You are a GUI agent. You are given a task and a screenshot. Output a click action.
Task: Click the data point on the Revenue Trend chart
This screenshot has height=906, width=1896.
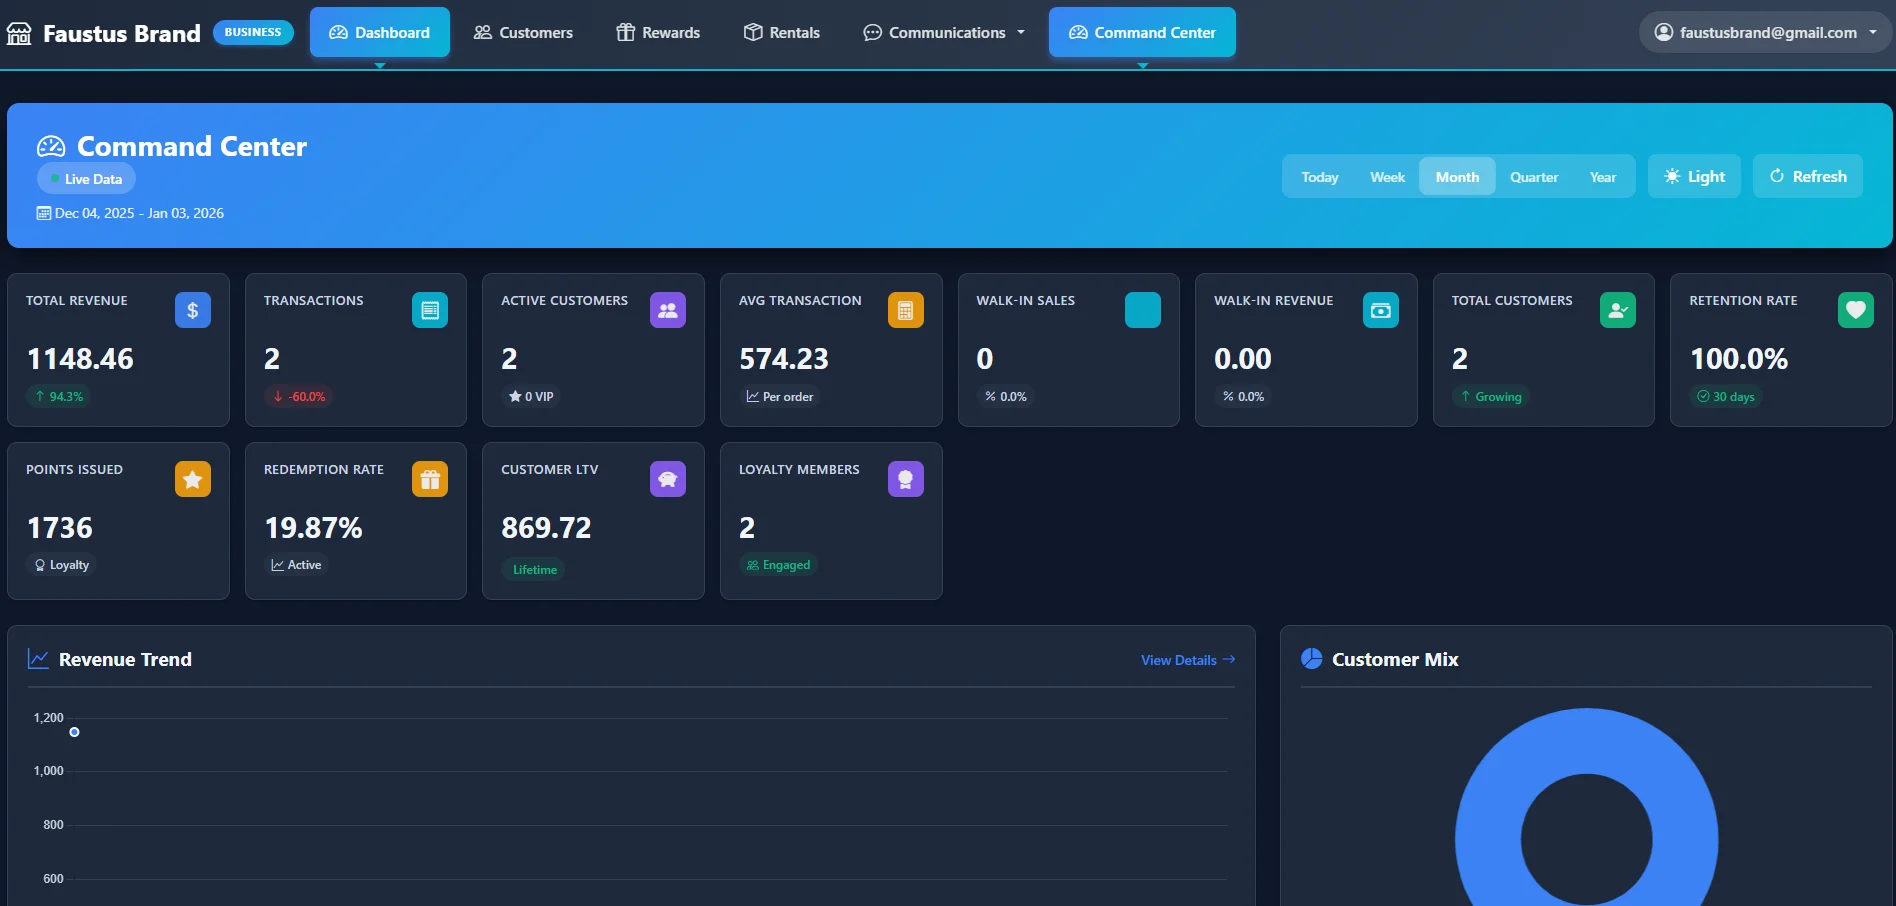click(x=74, y=732)
